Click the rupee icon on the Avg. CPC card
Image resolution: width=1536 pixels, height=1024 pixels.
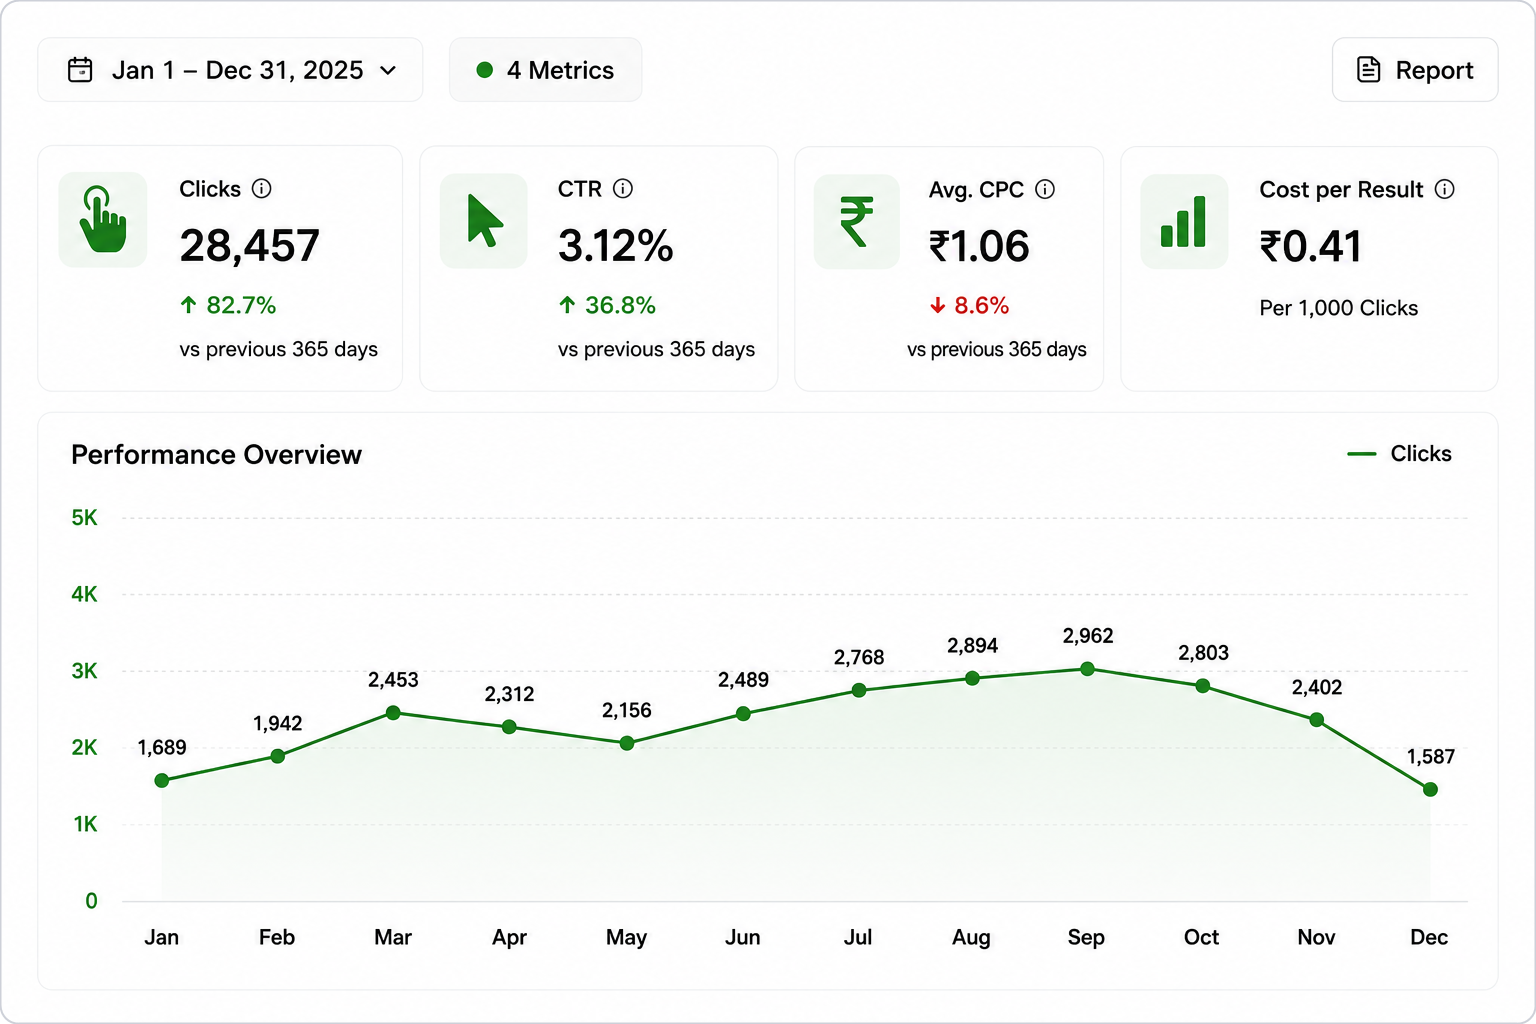point(857,221)
